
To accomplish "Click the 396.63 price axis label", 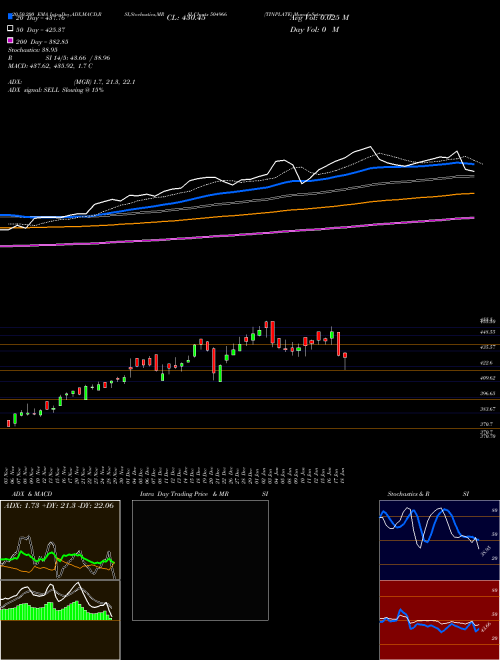I will 488,393.
